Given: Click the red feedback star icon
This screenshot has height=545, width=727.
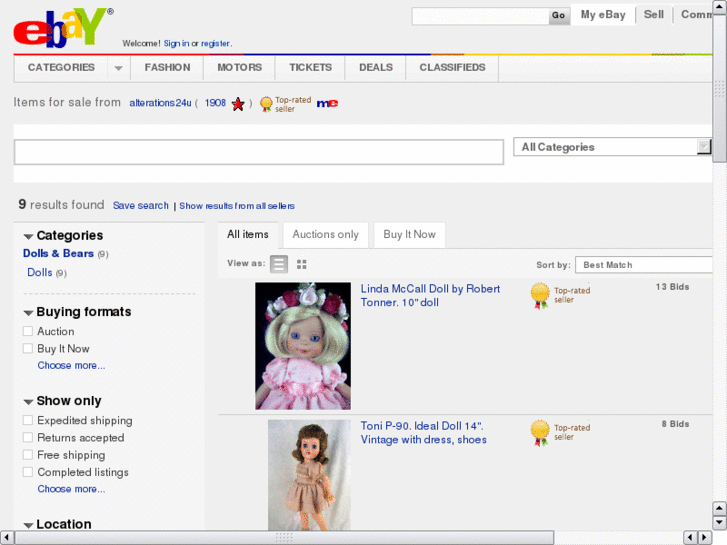Looking at the screenshot, I should point(238,104).
